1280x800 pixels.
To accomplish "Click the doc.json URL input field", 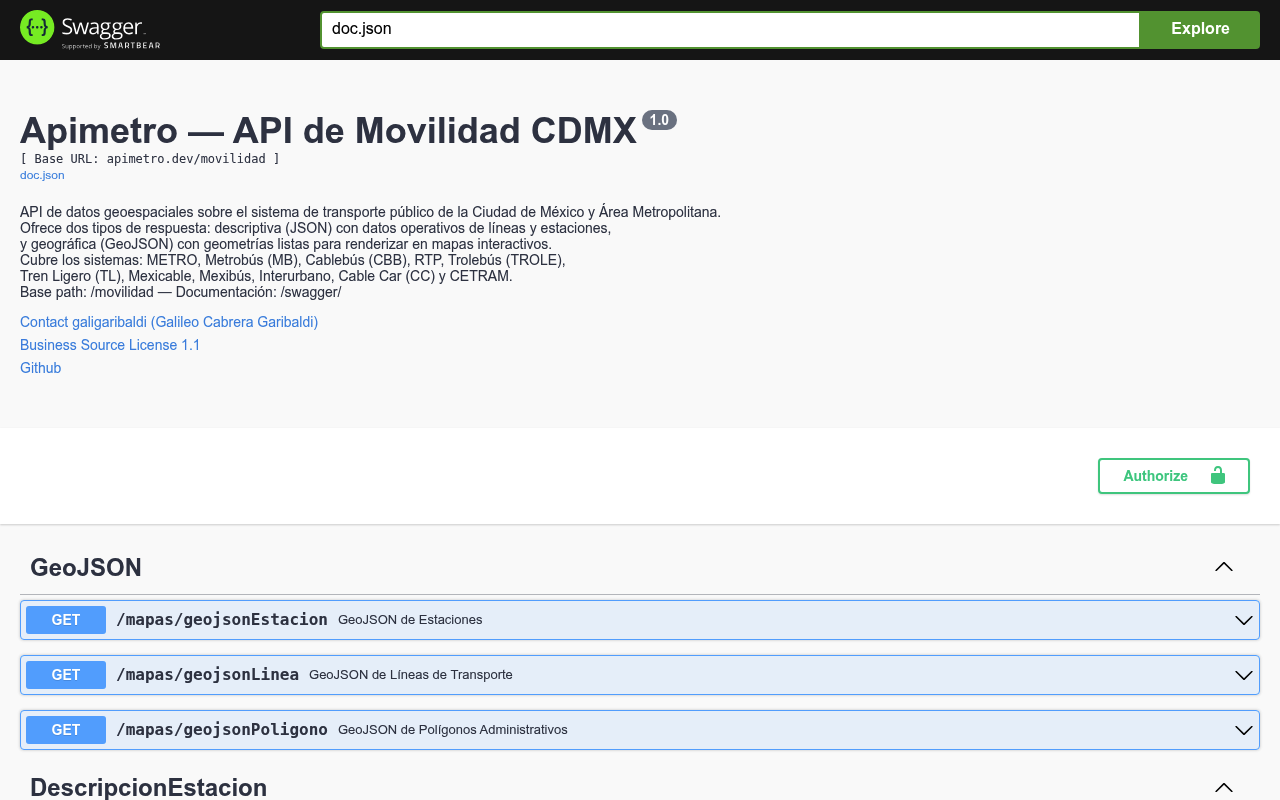I will 730,29.
